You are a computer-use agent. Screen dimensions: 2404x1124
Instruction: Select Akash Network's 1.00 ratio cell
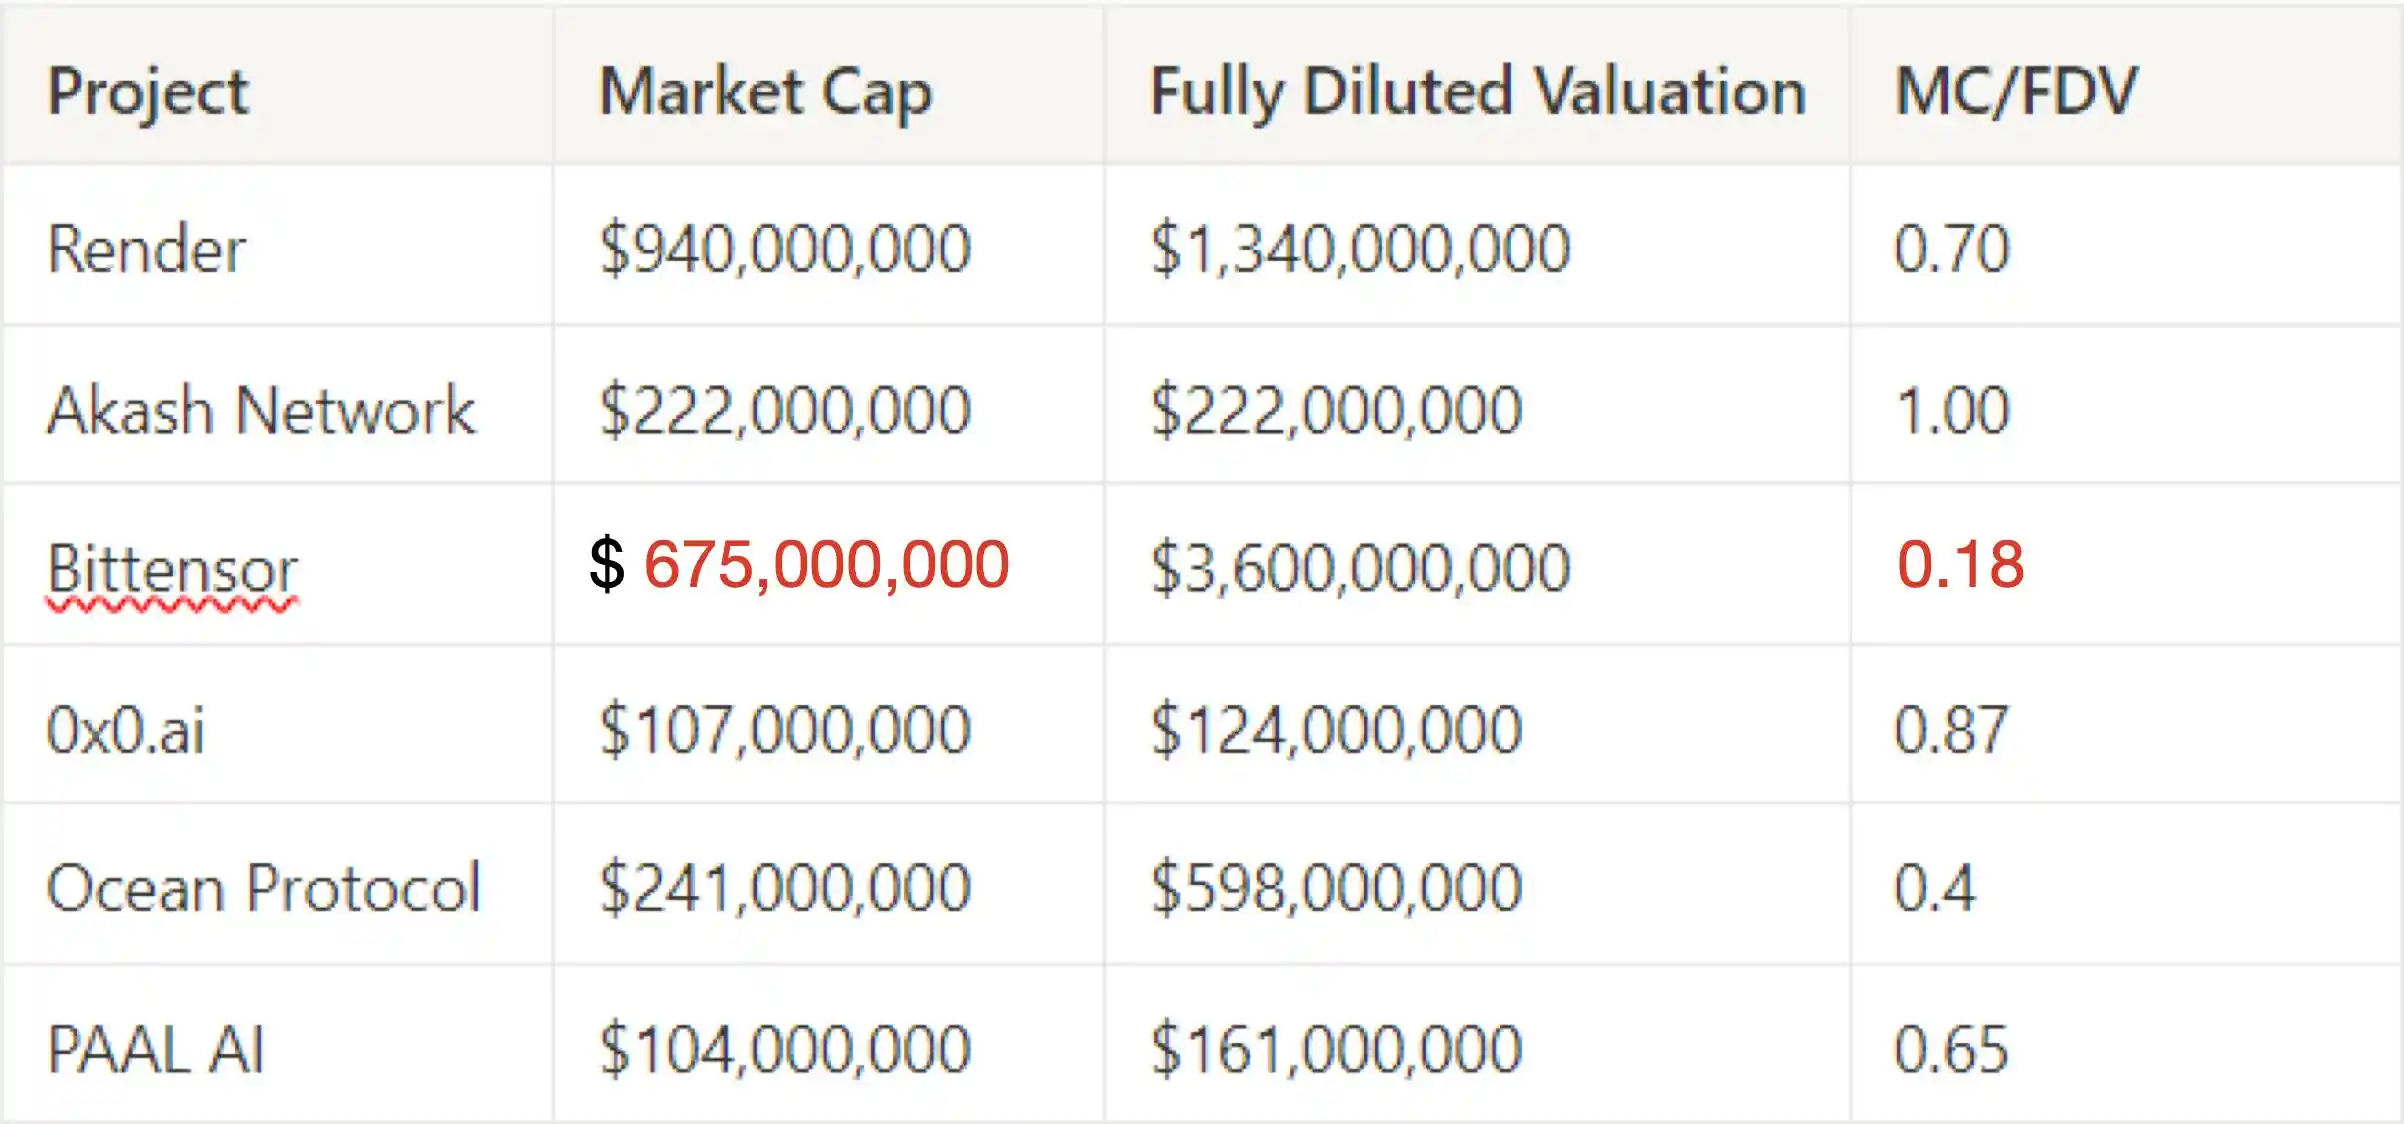click(1951, 410)
